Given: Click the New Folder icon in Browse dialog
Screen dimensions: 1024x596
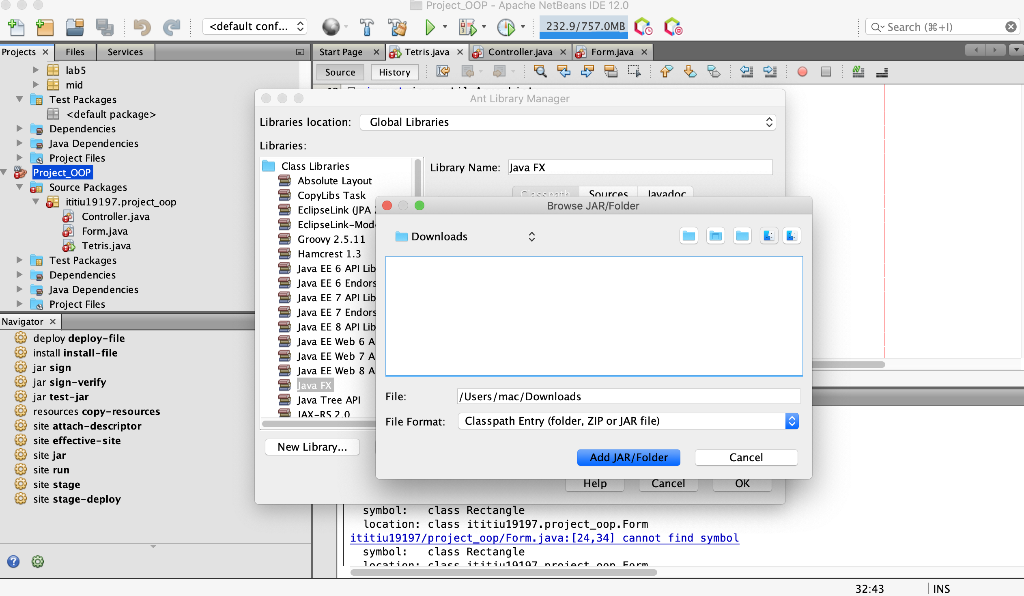Looking at the screenshot, I should click(742, 236).
